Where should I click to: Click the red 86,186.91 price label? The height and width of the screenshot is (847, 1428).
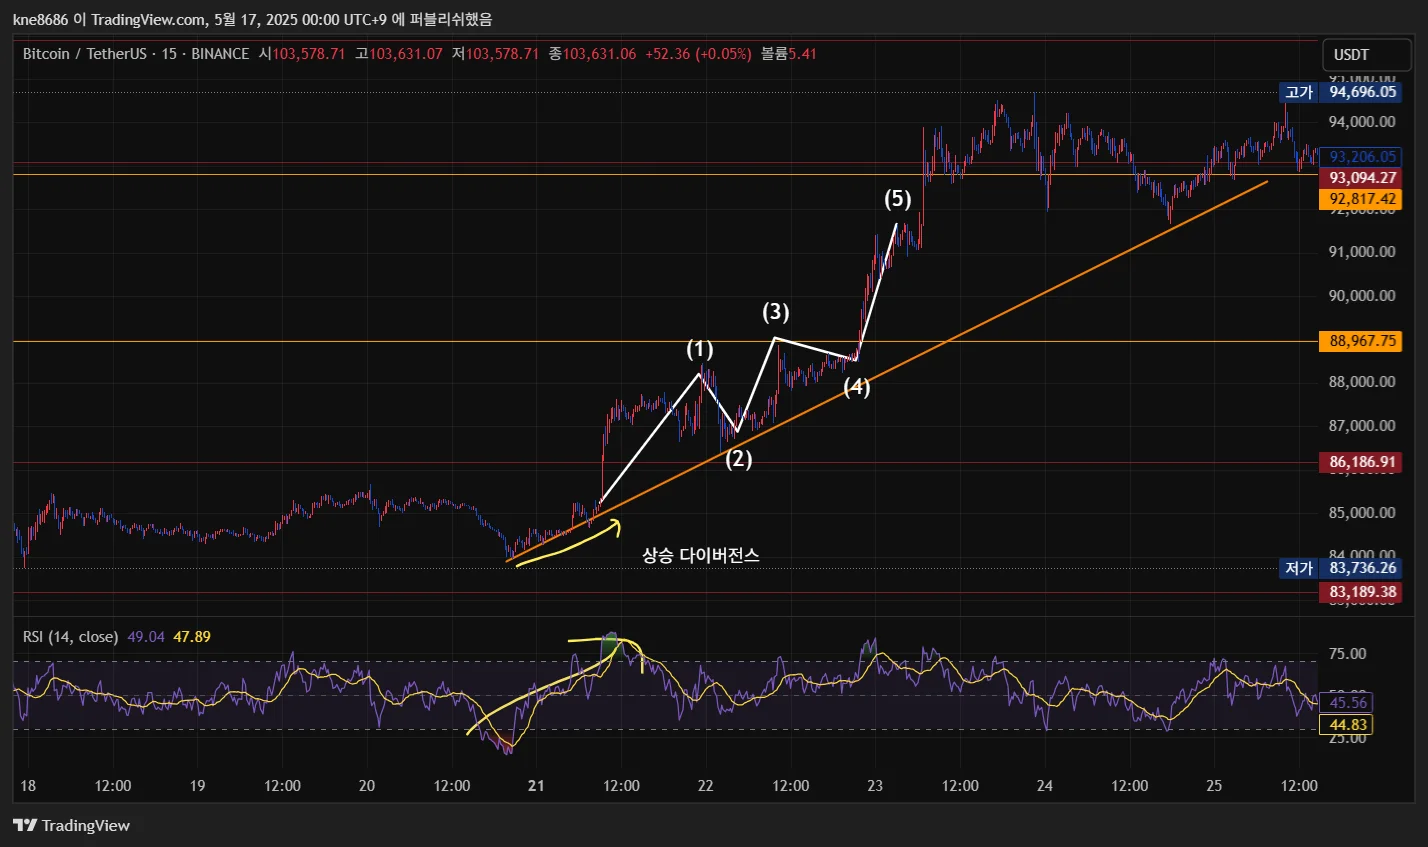[1361, 462]
